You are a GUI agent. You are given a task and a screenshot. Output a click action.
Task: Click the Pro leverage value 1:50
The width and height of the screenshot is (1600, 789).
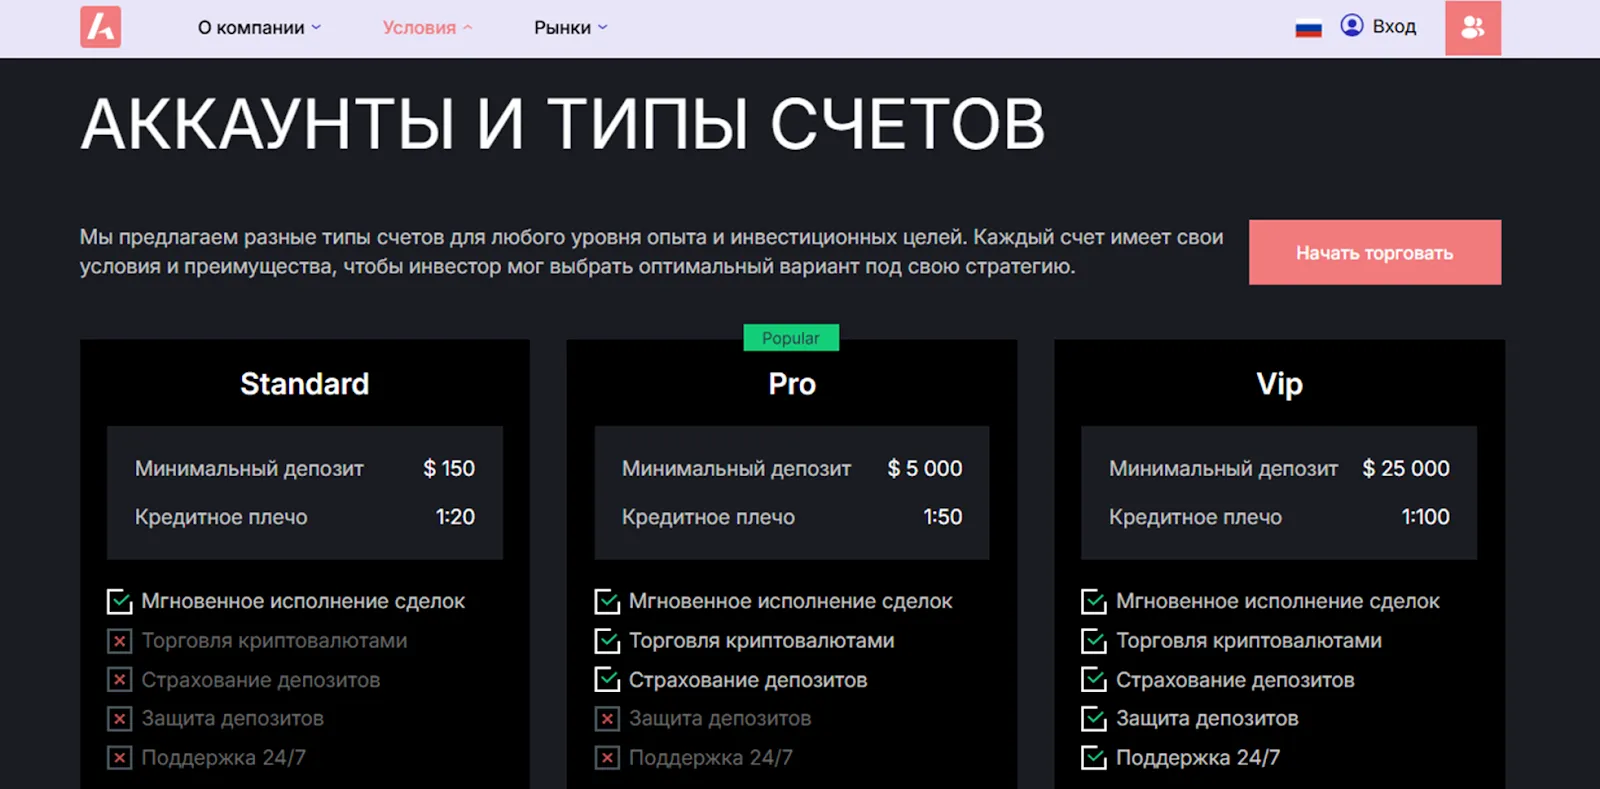[x=942, y=517]
